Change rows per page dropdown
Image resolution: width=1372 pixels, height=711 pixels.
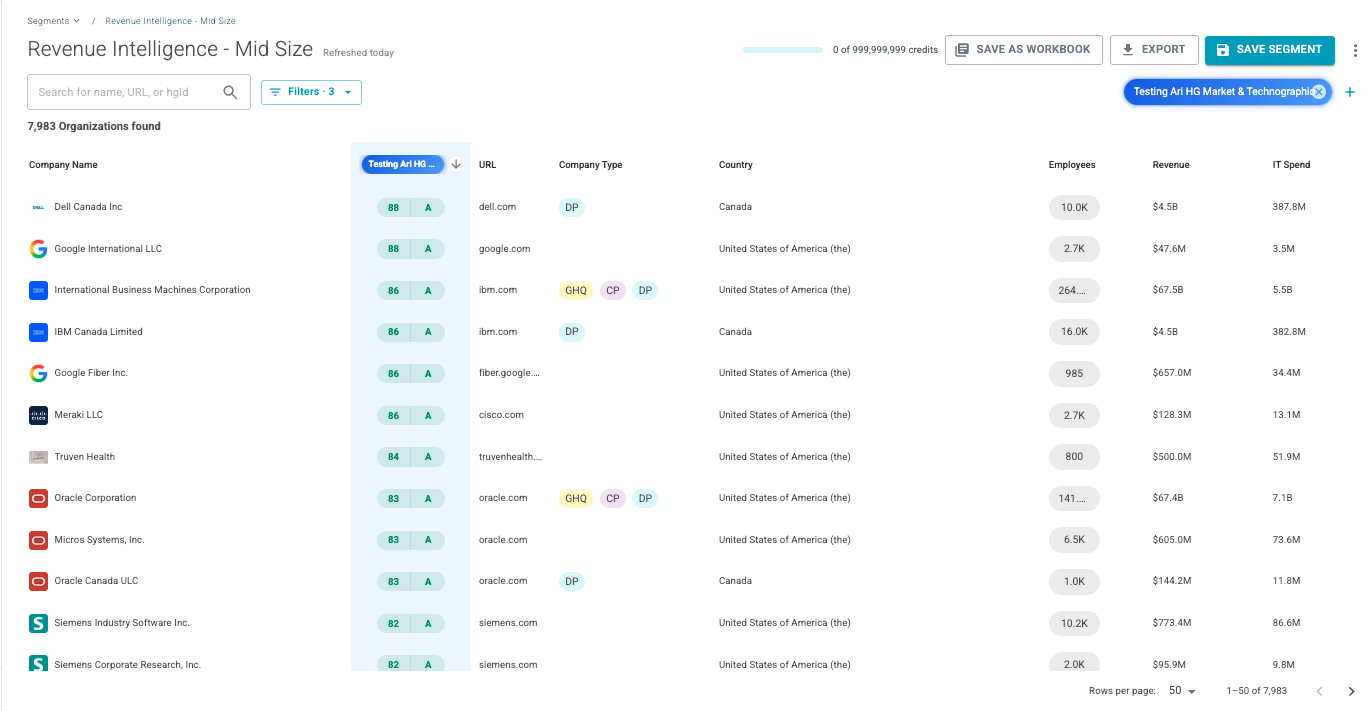(x=1182, y=691)
